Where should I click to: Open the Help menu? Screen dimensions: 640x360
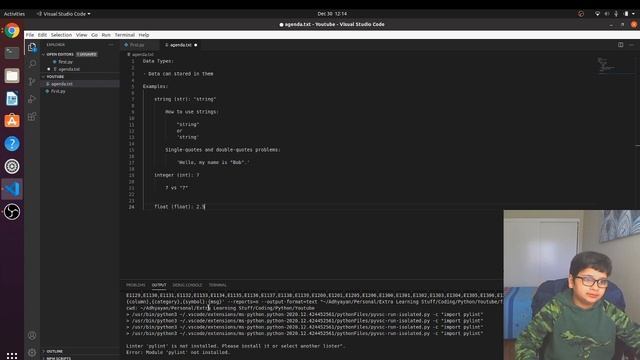(x=144, y=35)
